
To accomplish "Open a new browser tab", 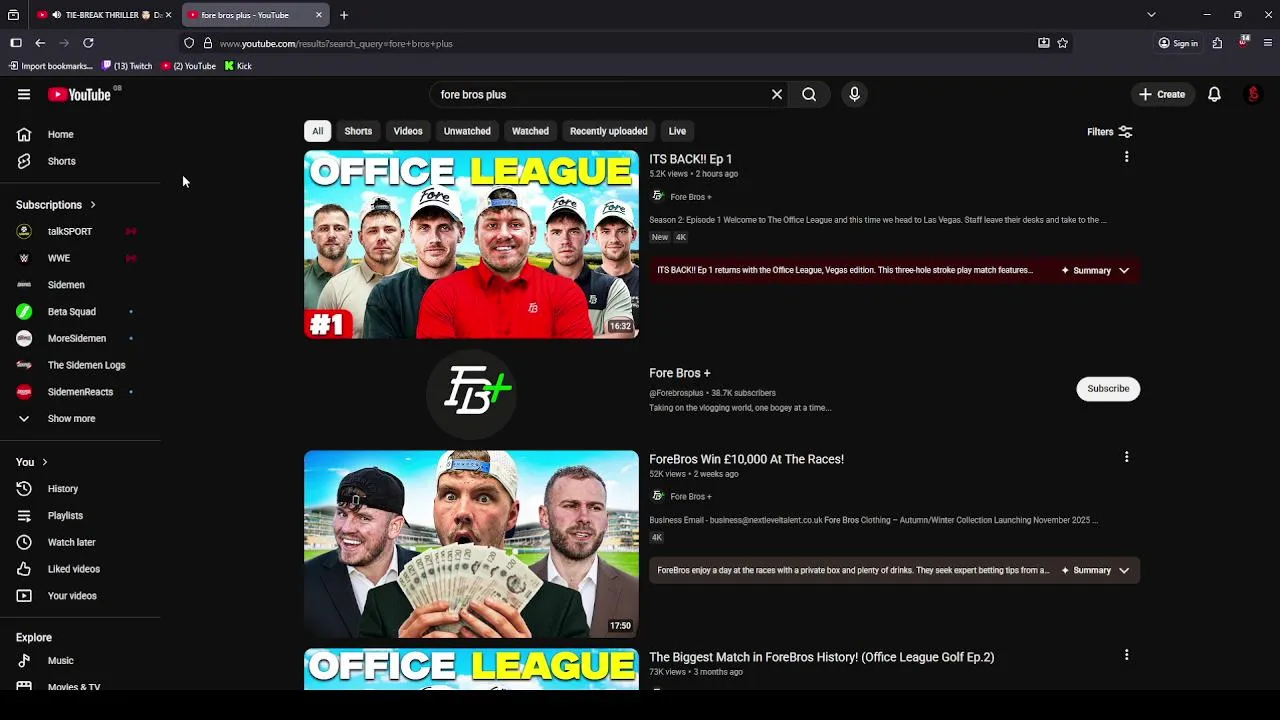I will click(x=344, y=15).
